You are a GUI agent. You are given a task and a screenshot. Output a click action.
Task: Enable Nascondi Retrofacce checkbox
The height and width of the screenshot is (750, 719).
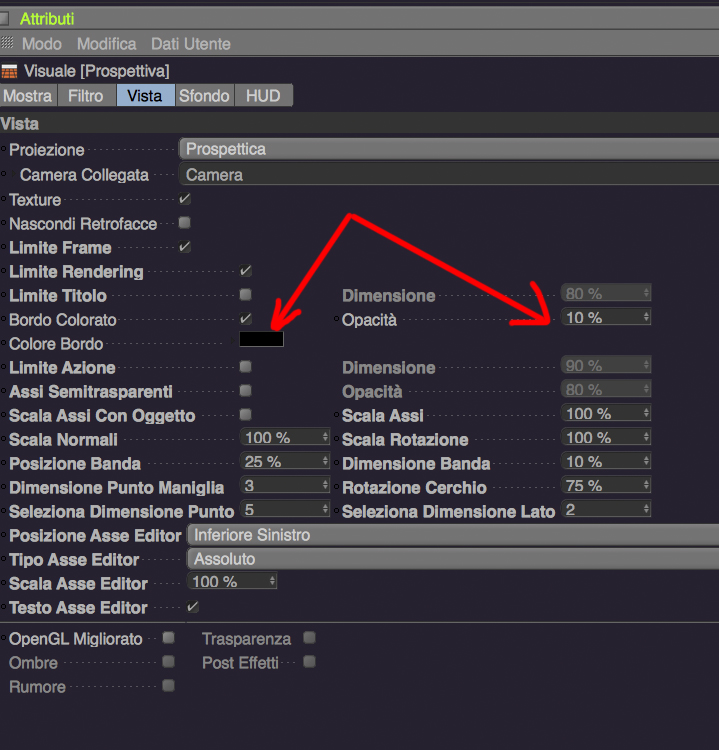pos(185,222)
